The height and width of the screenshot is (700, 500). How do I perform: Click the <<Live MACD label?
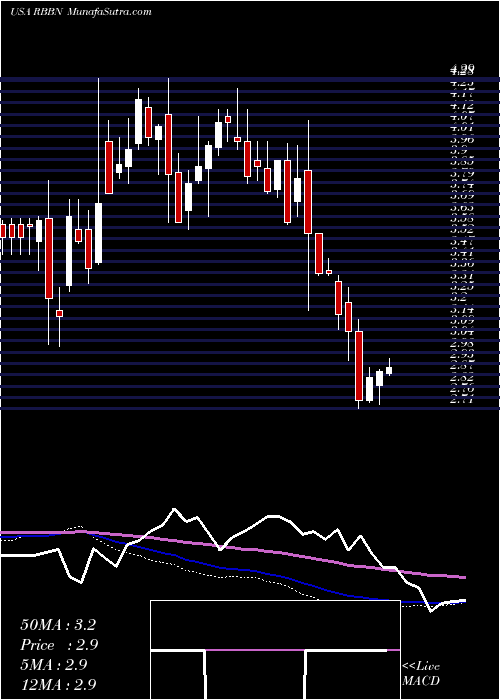coord(421,674)
